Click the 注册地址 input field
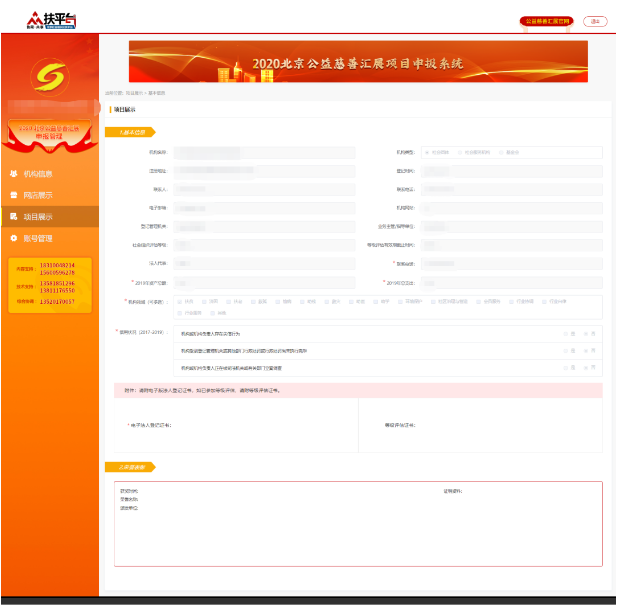617x605 pixels. (x=264, y=171)
